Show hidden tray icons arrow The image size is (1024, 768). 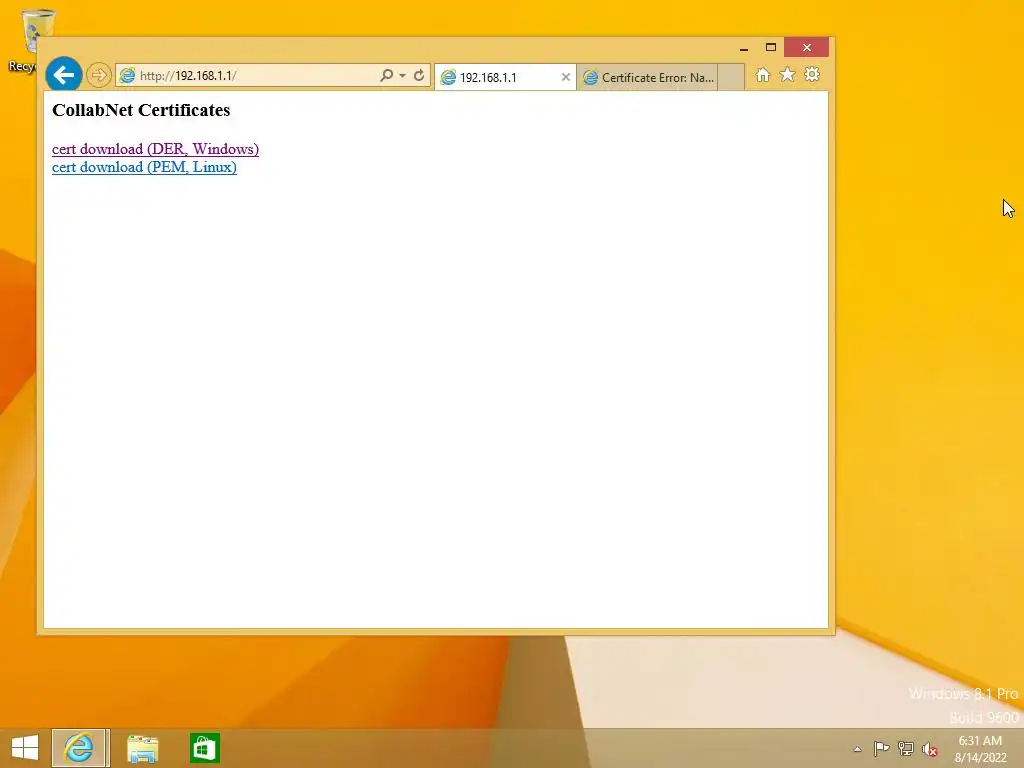[857, 749]
